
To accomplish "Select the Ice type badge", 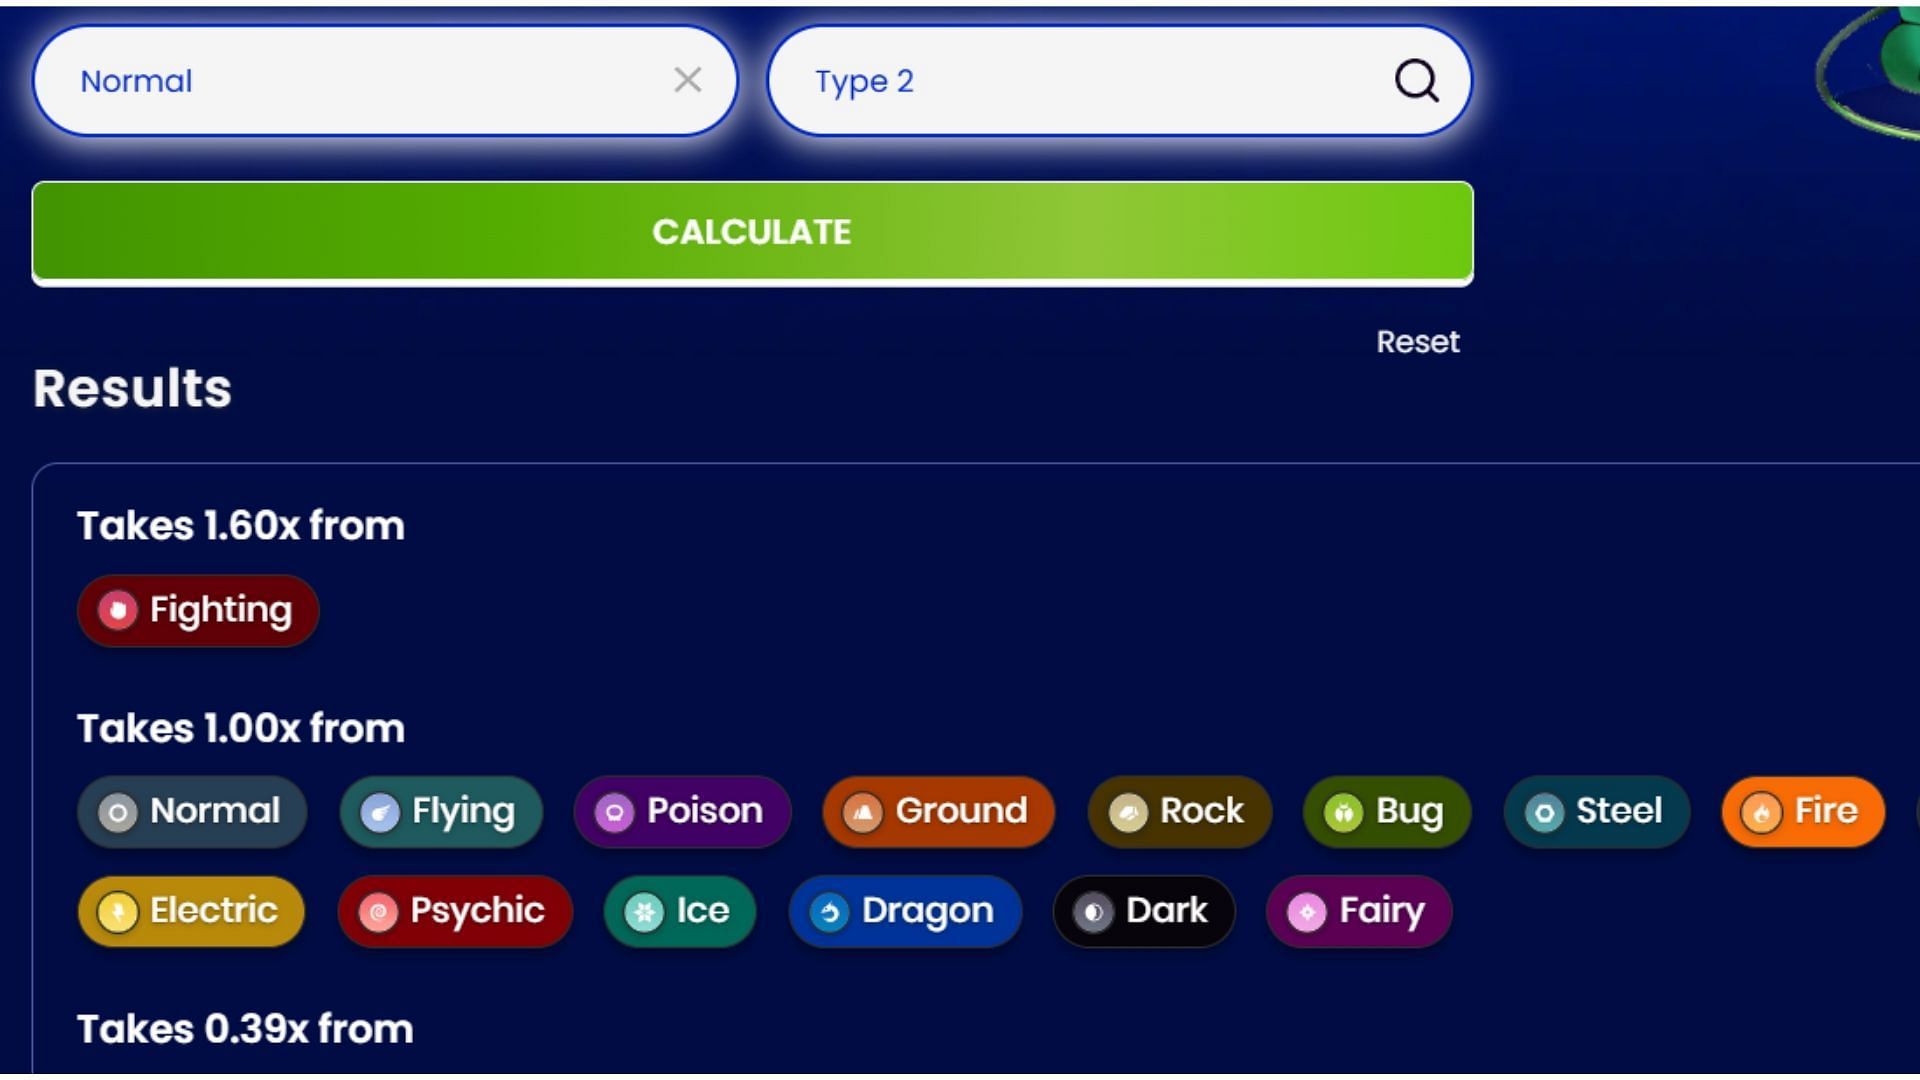I will point(679,910).
